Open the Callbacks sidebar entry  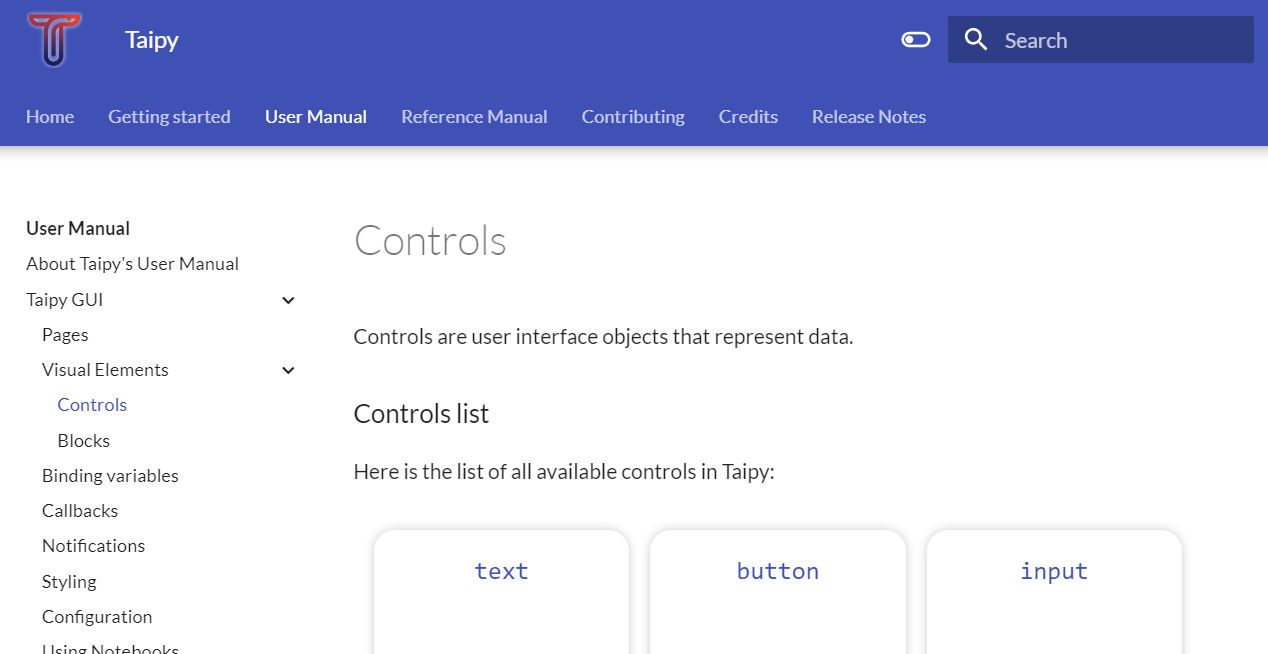pos(80,510)
